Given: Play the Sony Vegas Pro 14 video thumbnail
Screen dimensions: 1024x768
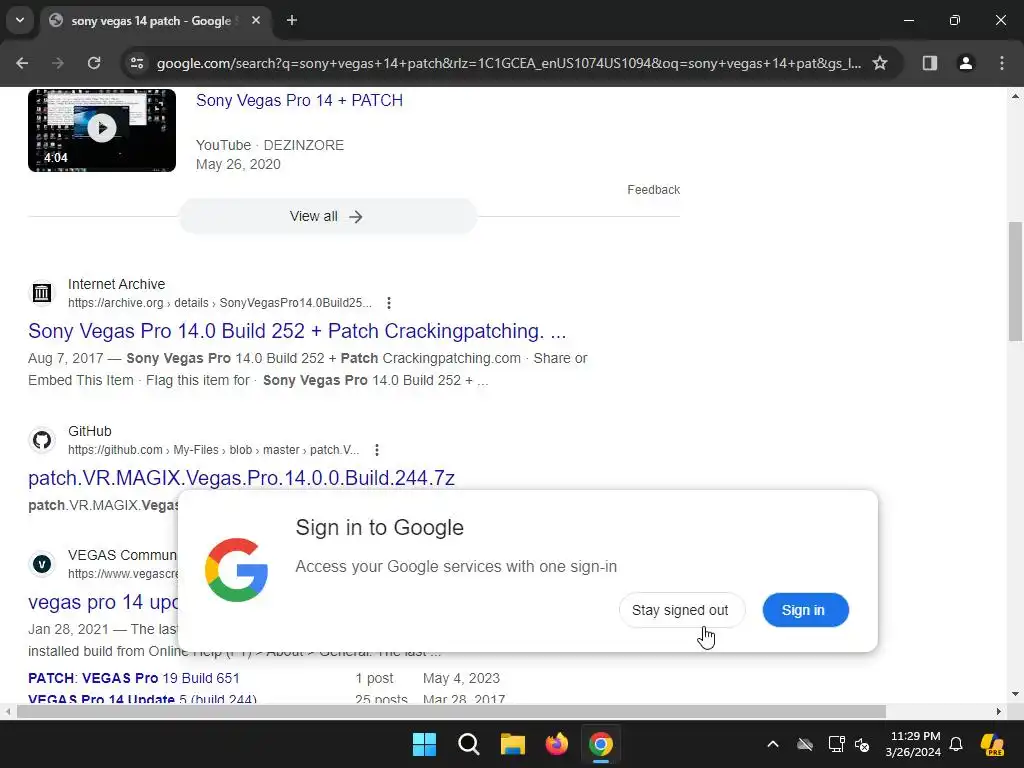Looking at the screenshot, I should 102,130.
